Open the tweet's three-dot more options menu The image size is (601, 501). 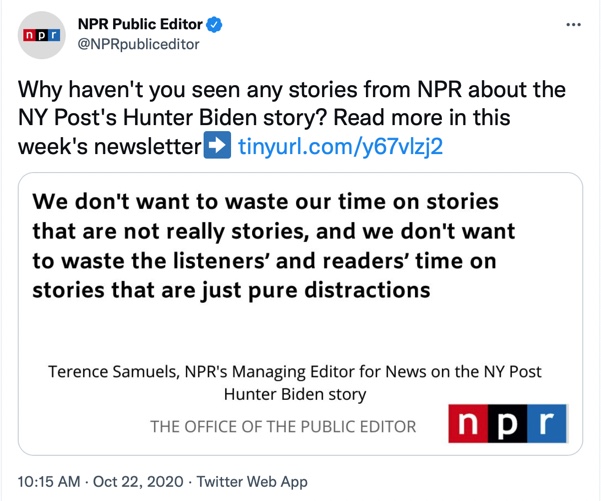pos(573,25)
